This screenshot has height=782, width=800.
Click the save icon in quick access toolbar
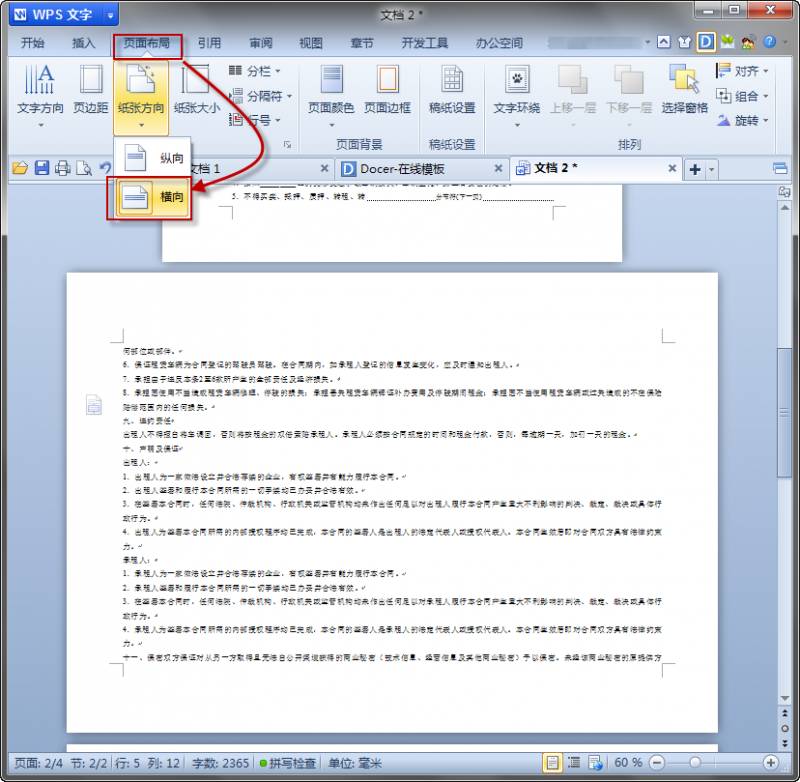(x=42, y=168)
